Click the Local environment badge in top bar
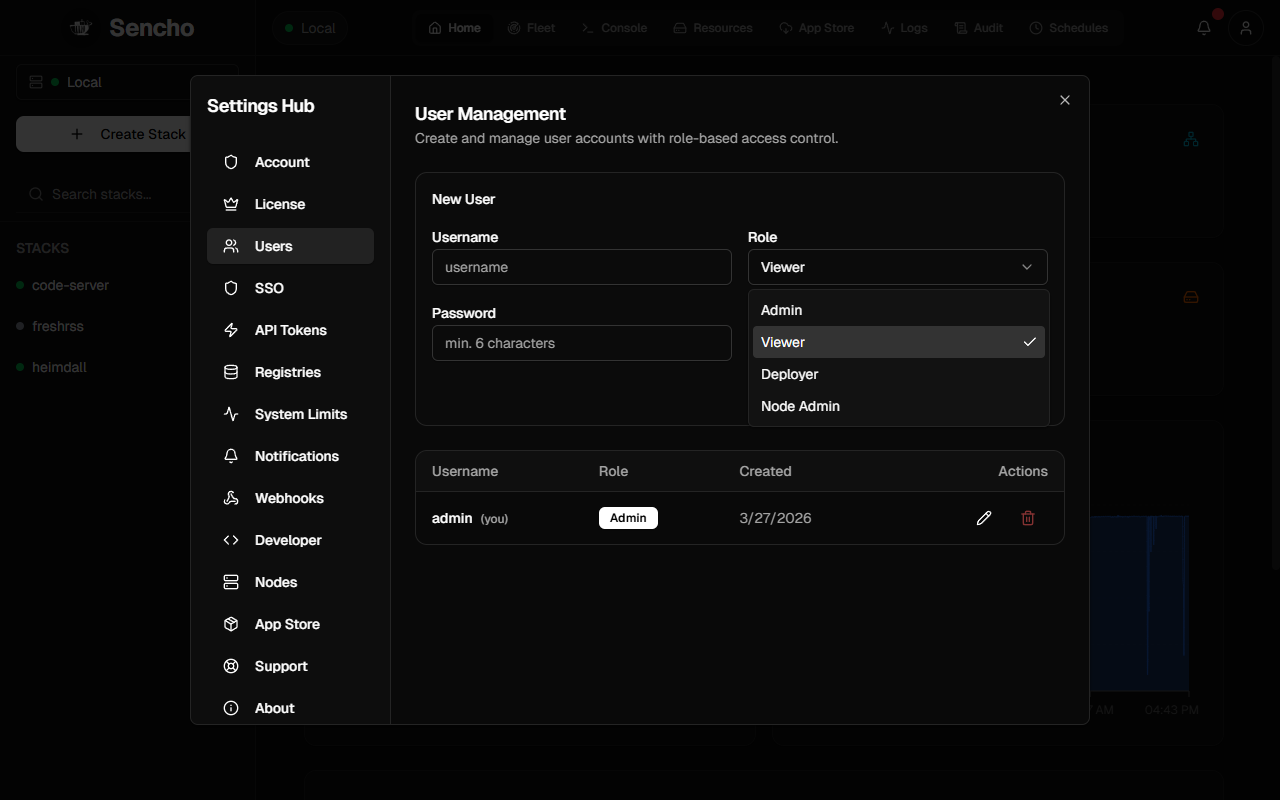 pos(310,28)
